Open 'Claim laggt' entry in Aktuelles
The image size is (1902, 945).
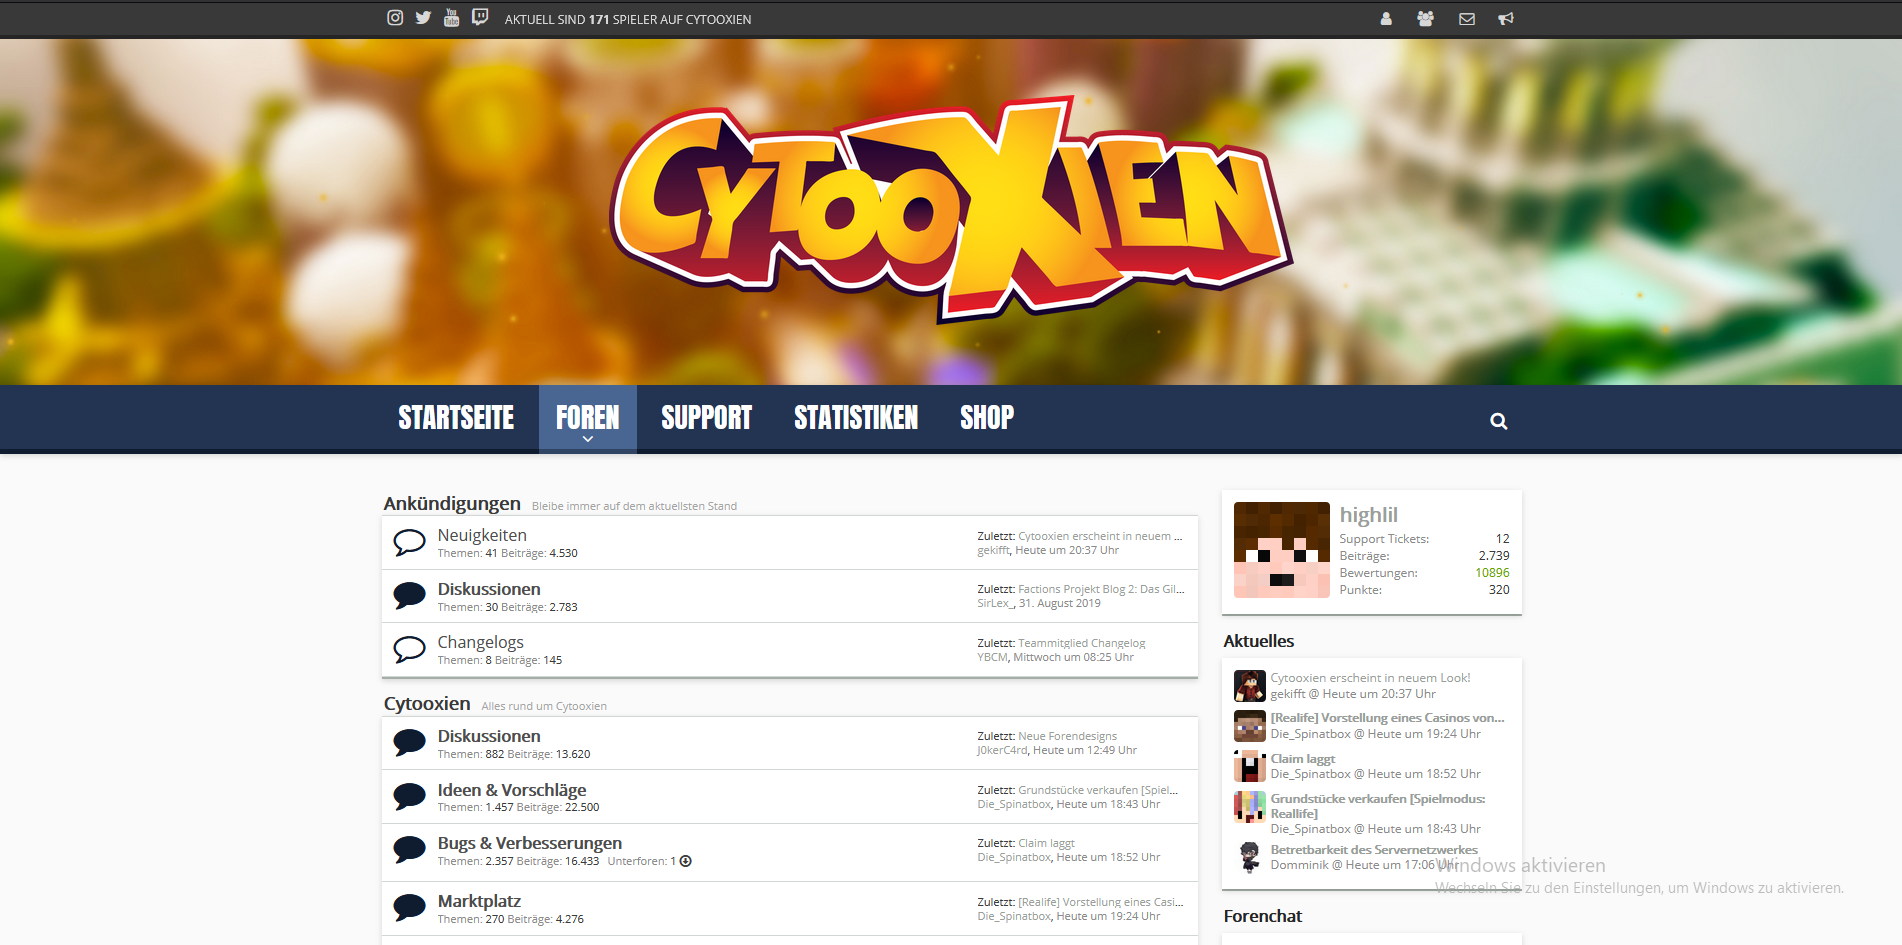(x=1303, y=758)
